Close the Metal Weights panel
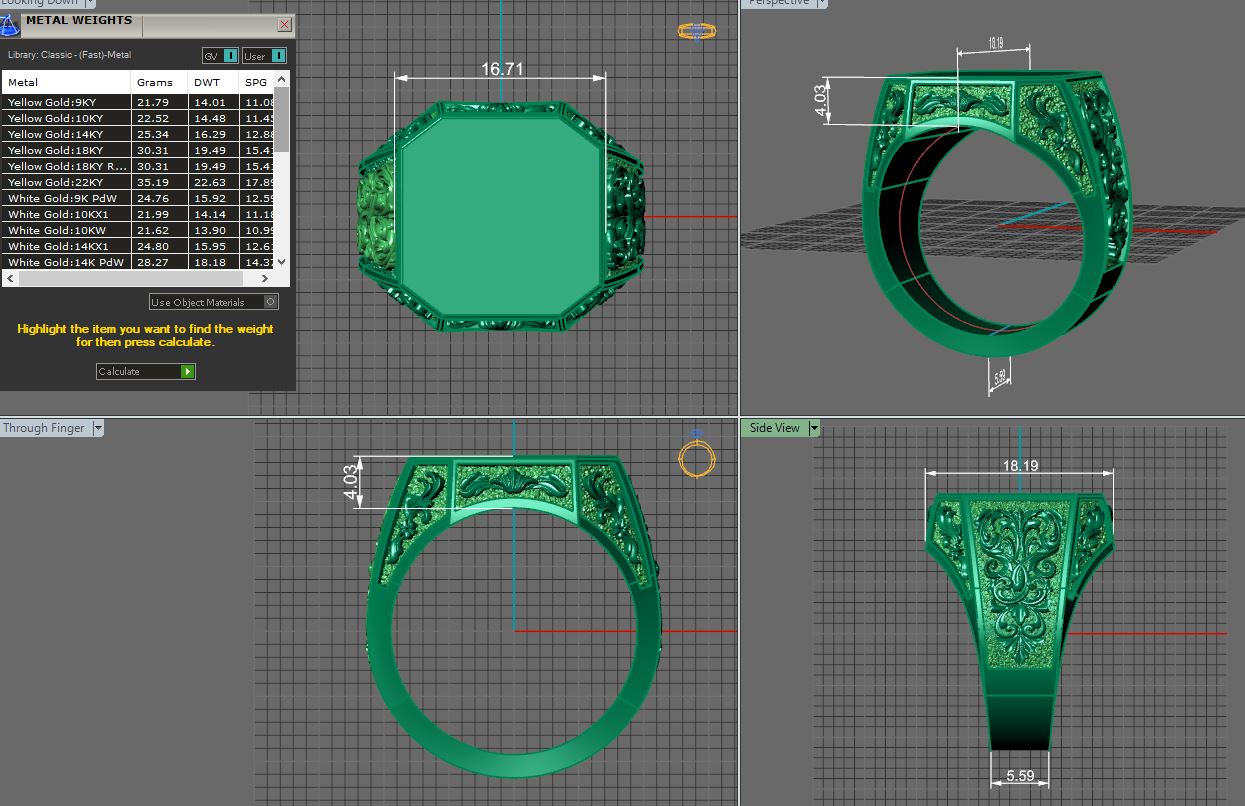1245x806 pixels. click(284, 24)
